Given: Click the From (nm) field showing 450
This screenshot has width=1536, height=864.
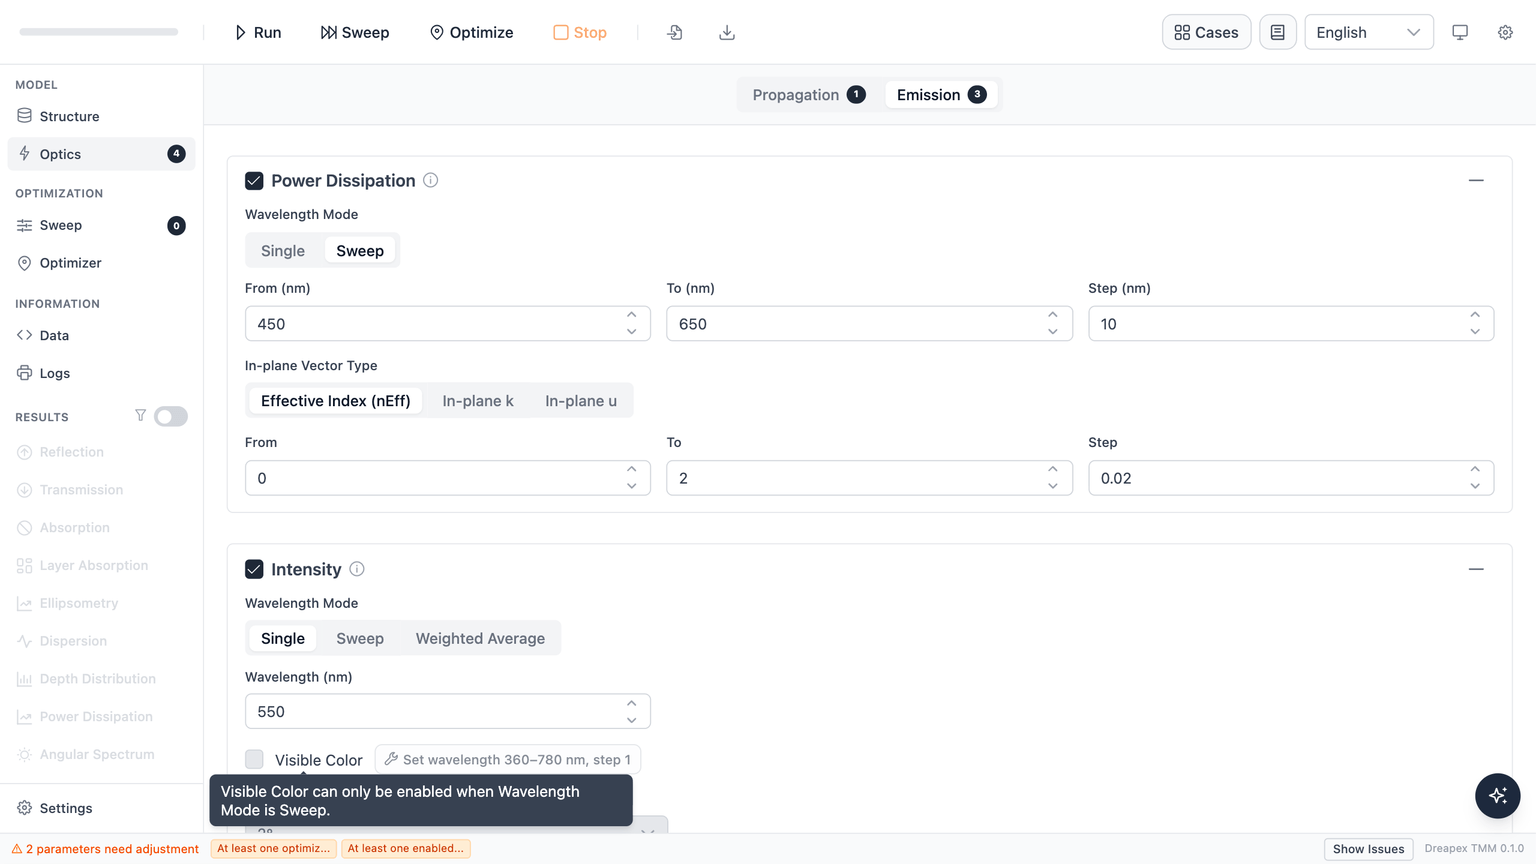Looking at the screenshot, I should pyautogui.click(x=447, y=324).
